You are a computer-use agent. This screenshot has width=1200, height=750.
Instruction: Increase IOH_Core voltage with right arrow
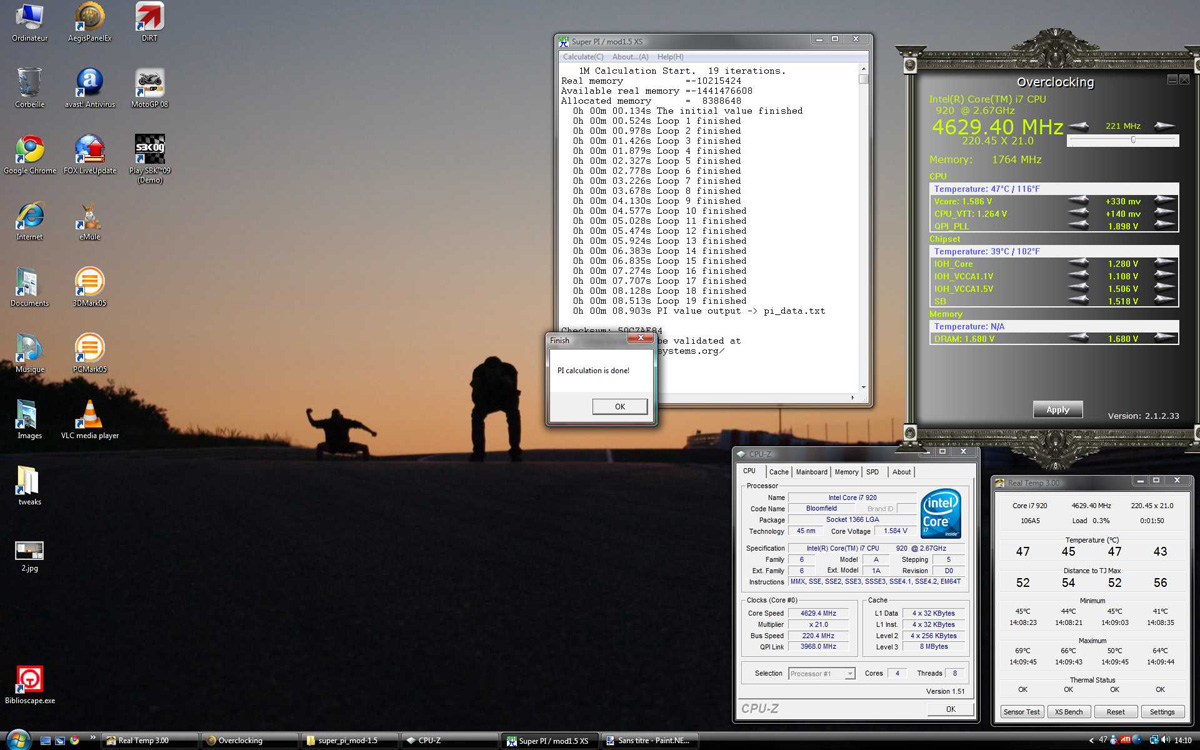click(1165, 264)
